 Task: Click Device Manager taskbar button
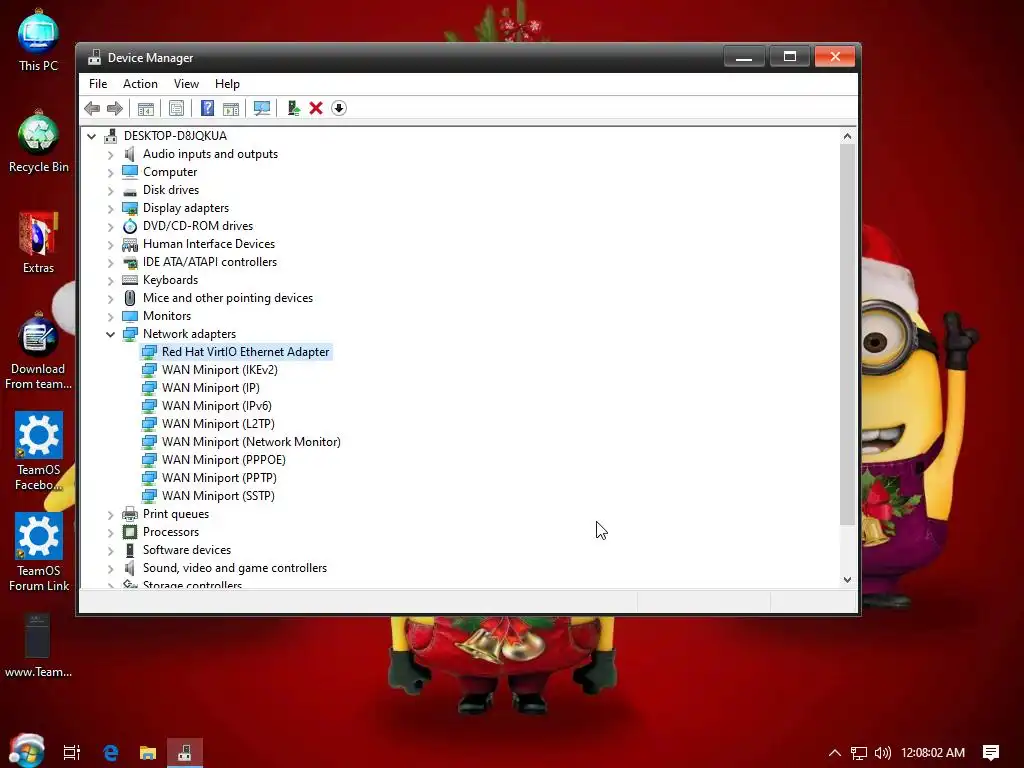tap(185, 753)
